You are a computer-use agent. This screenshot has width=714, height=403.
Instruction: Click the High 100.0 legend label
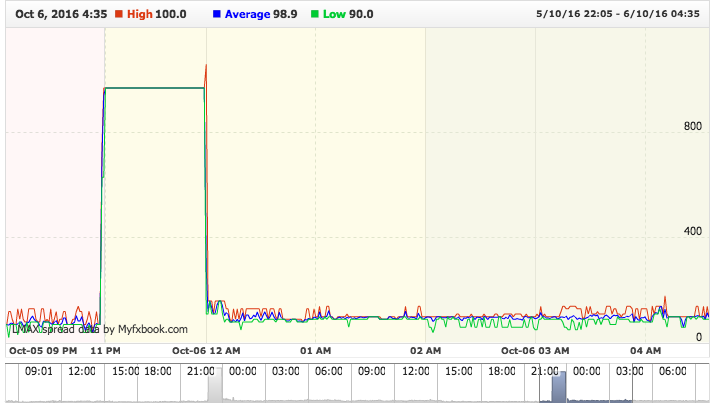point(157,14)
